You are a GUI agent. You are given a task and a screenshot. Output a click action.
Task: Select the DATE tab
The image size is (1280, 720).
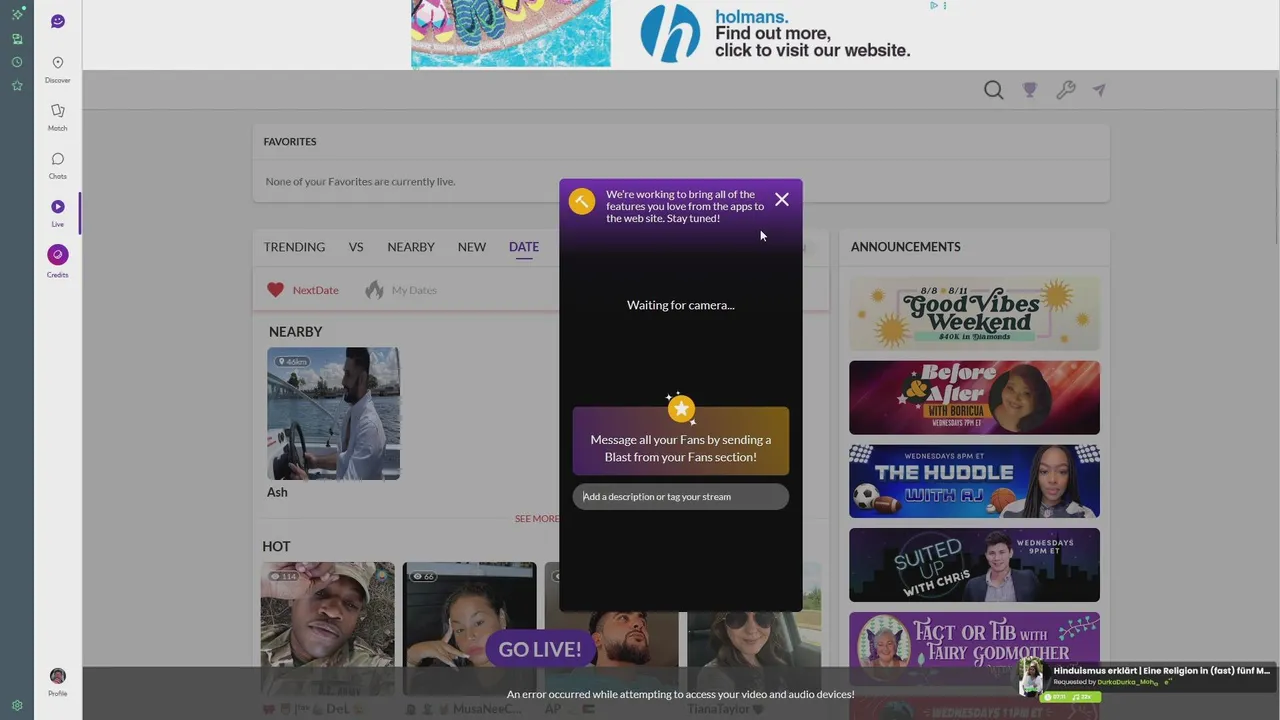pyautogui.click(x=524, y=247)
